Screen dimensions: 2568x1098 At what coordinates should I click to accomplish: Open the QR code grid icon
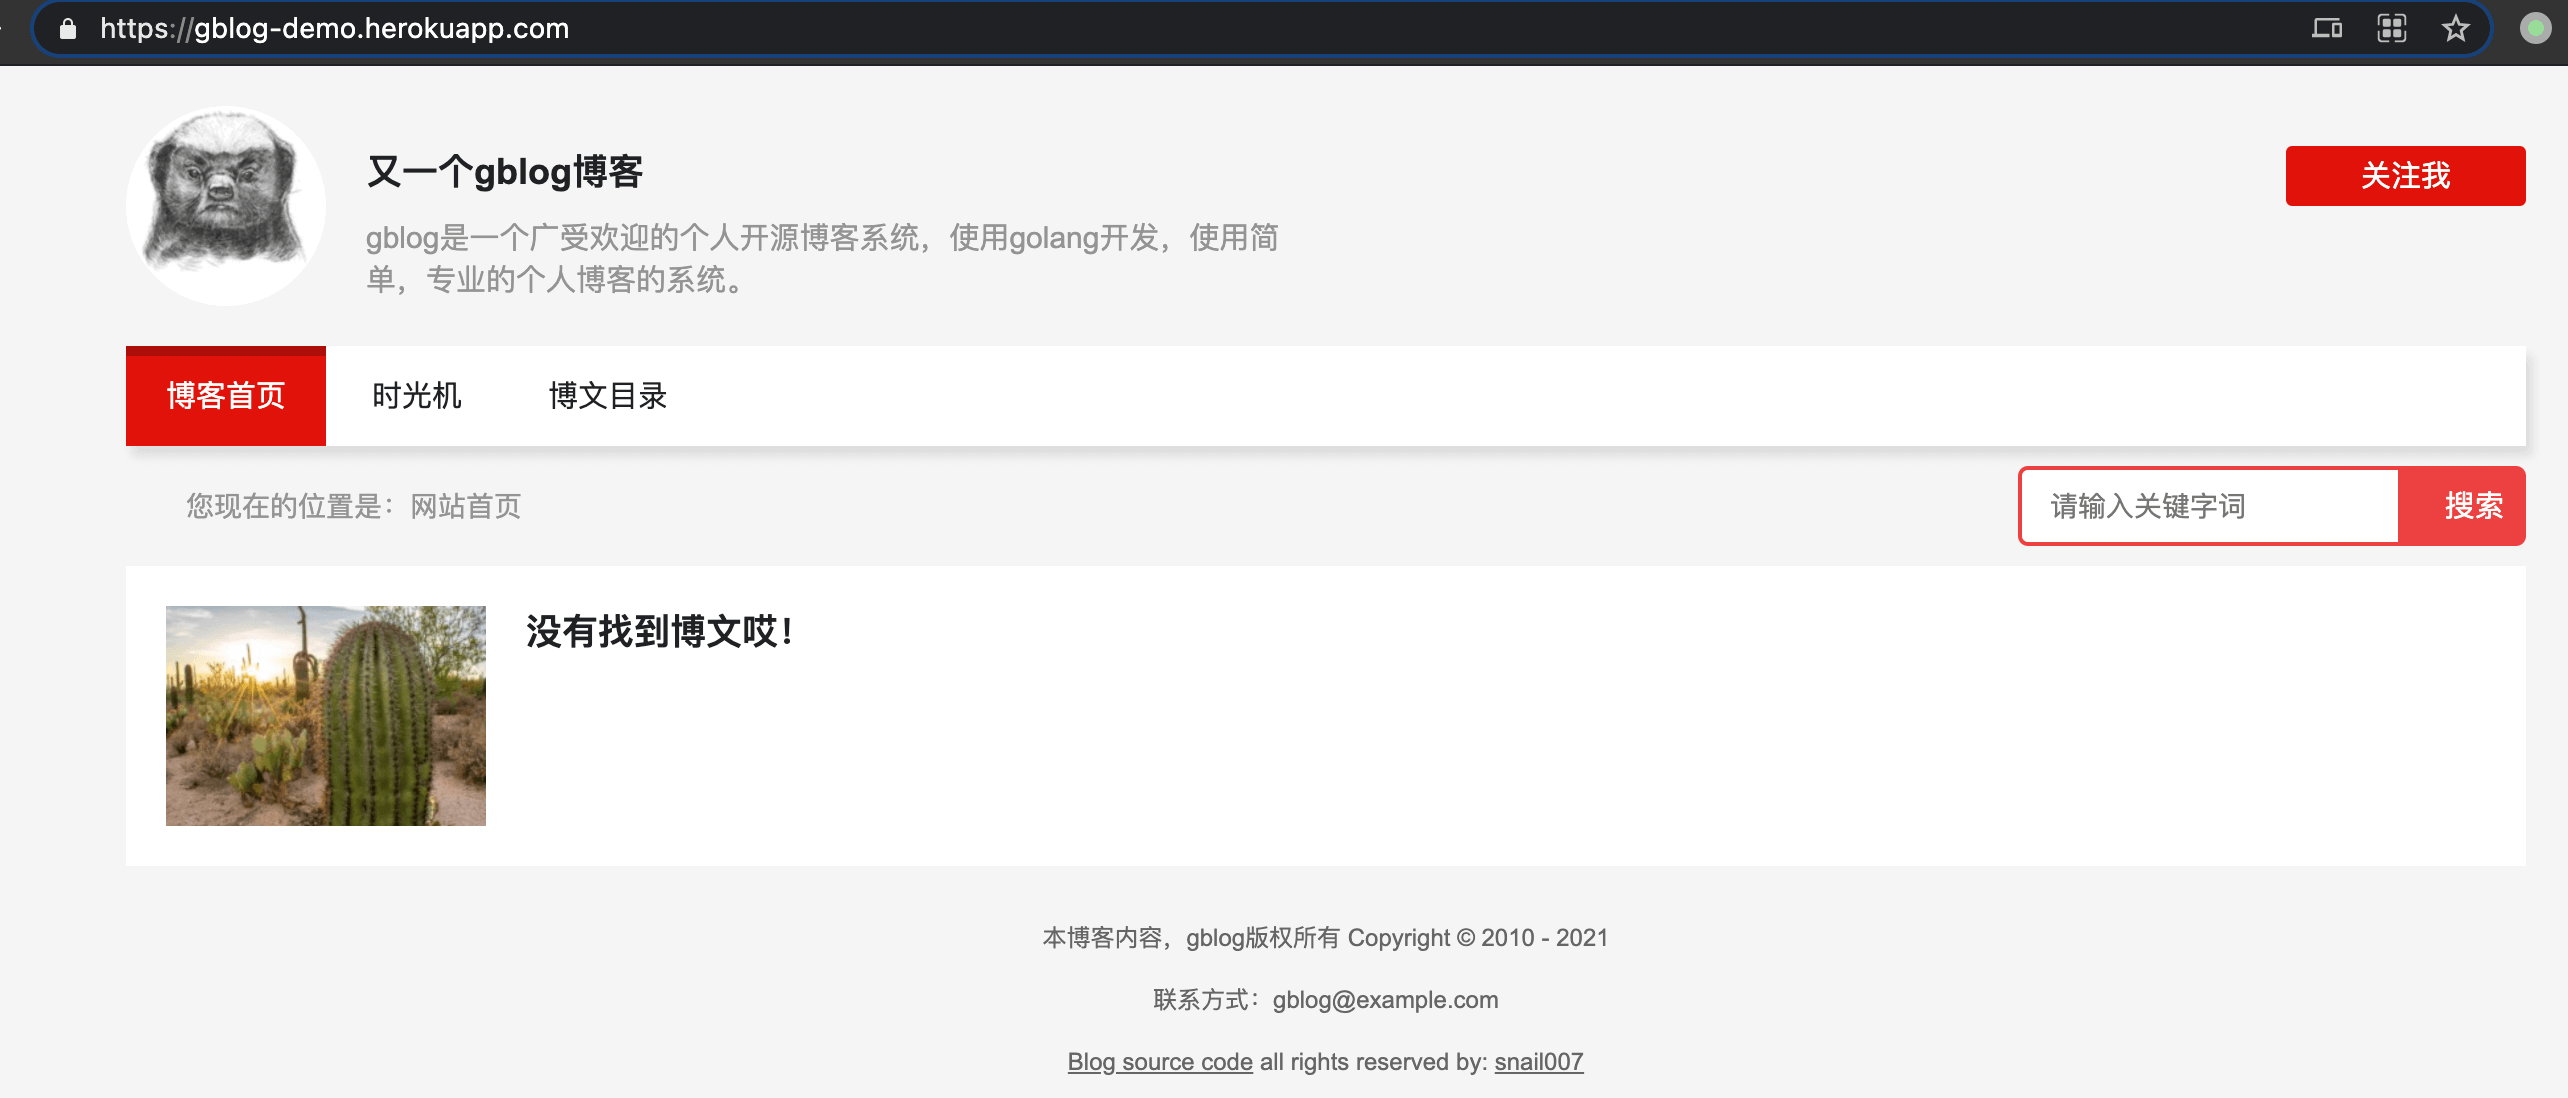(2391, 28)
